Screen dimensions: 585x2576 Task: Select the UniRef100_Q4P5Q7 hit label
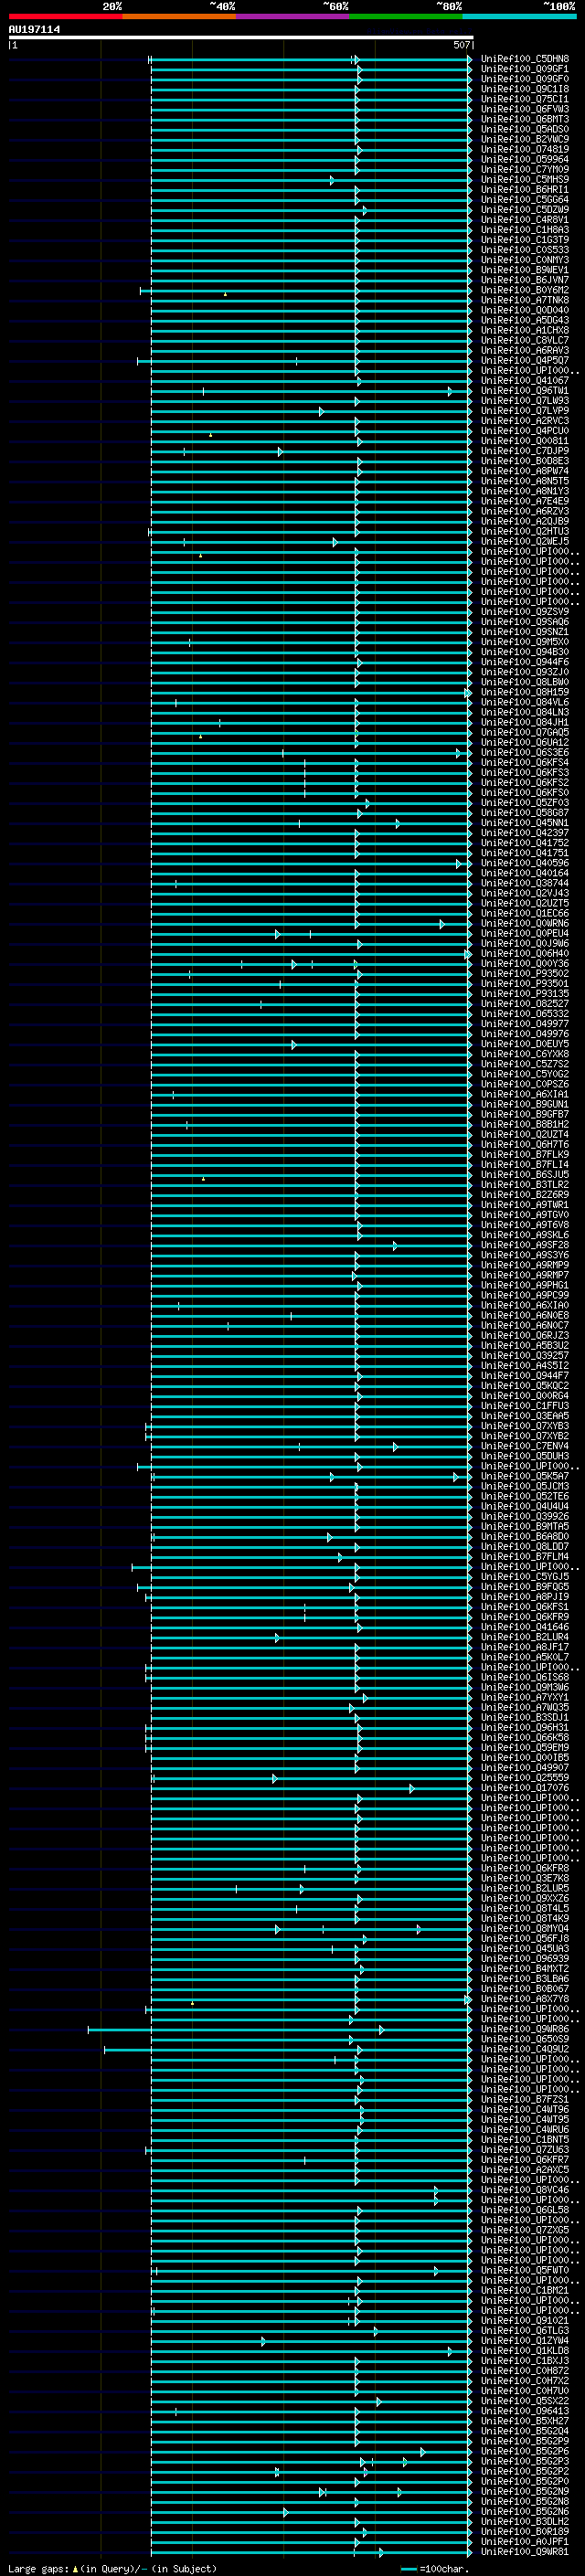click(524, 361)
